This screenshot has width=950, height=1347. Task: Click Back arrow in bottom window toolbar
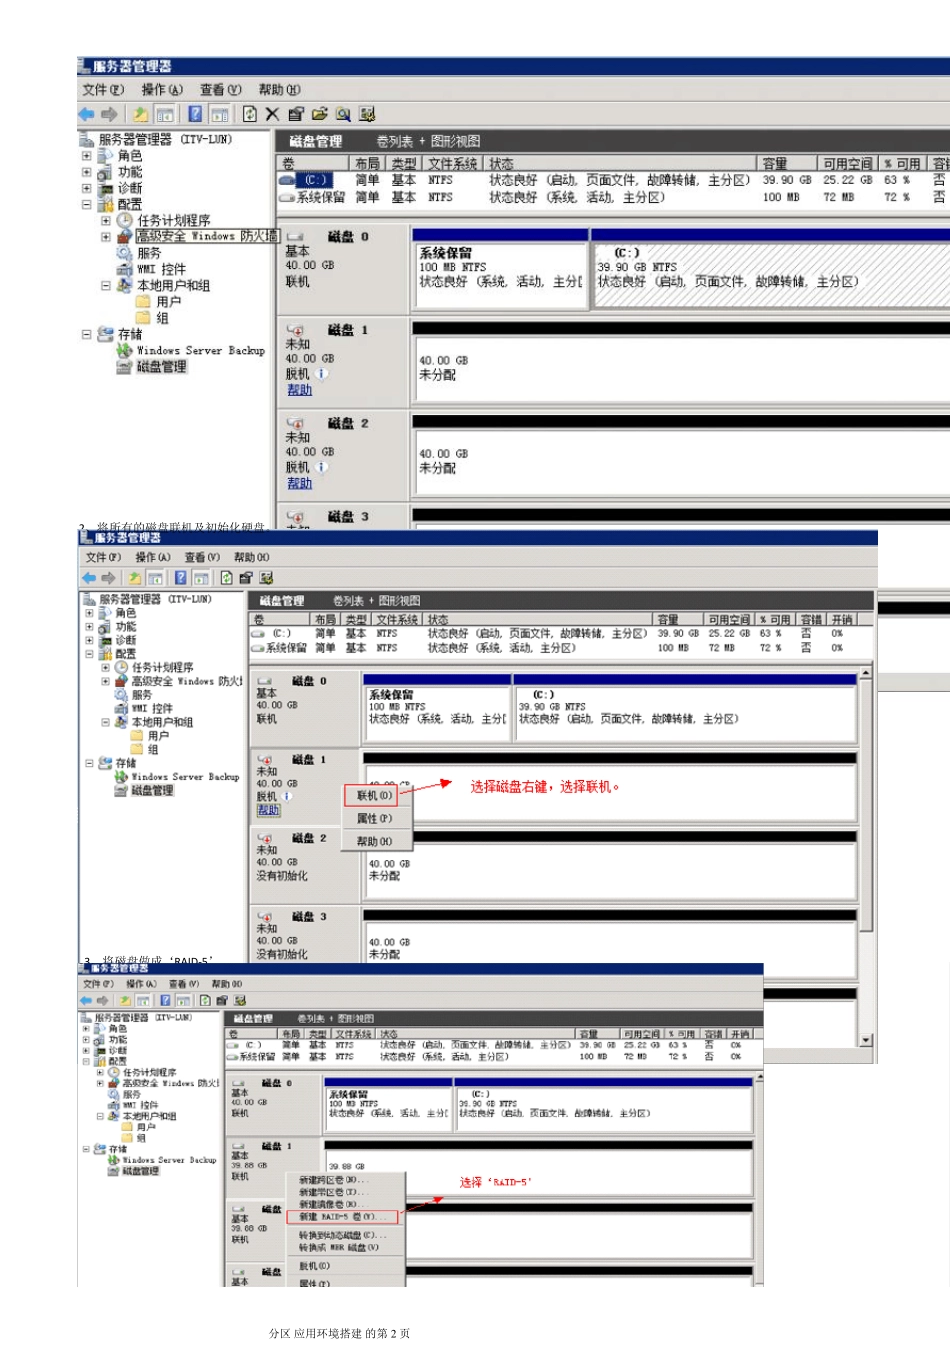point(86,1000)
